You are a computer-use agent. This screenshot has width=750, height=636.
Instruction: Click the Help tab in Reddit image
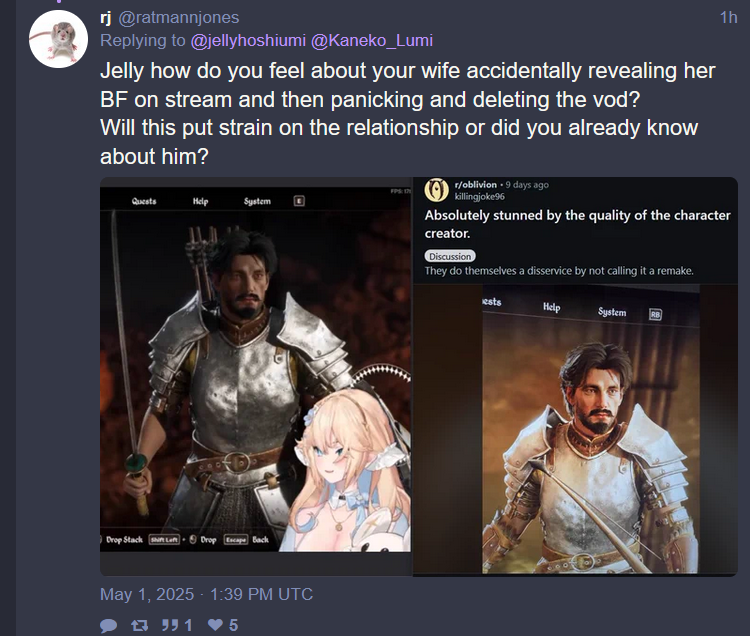[x=551, y=307]
